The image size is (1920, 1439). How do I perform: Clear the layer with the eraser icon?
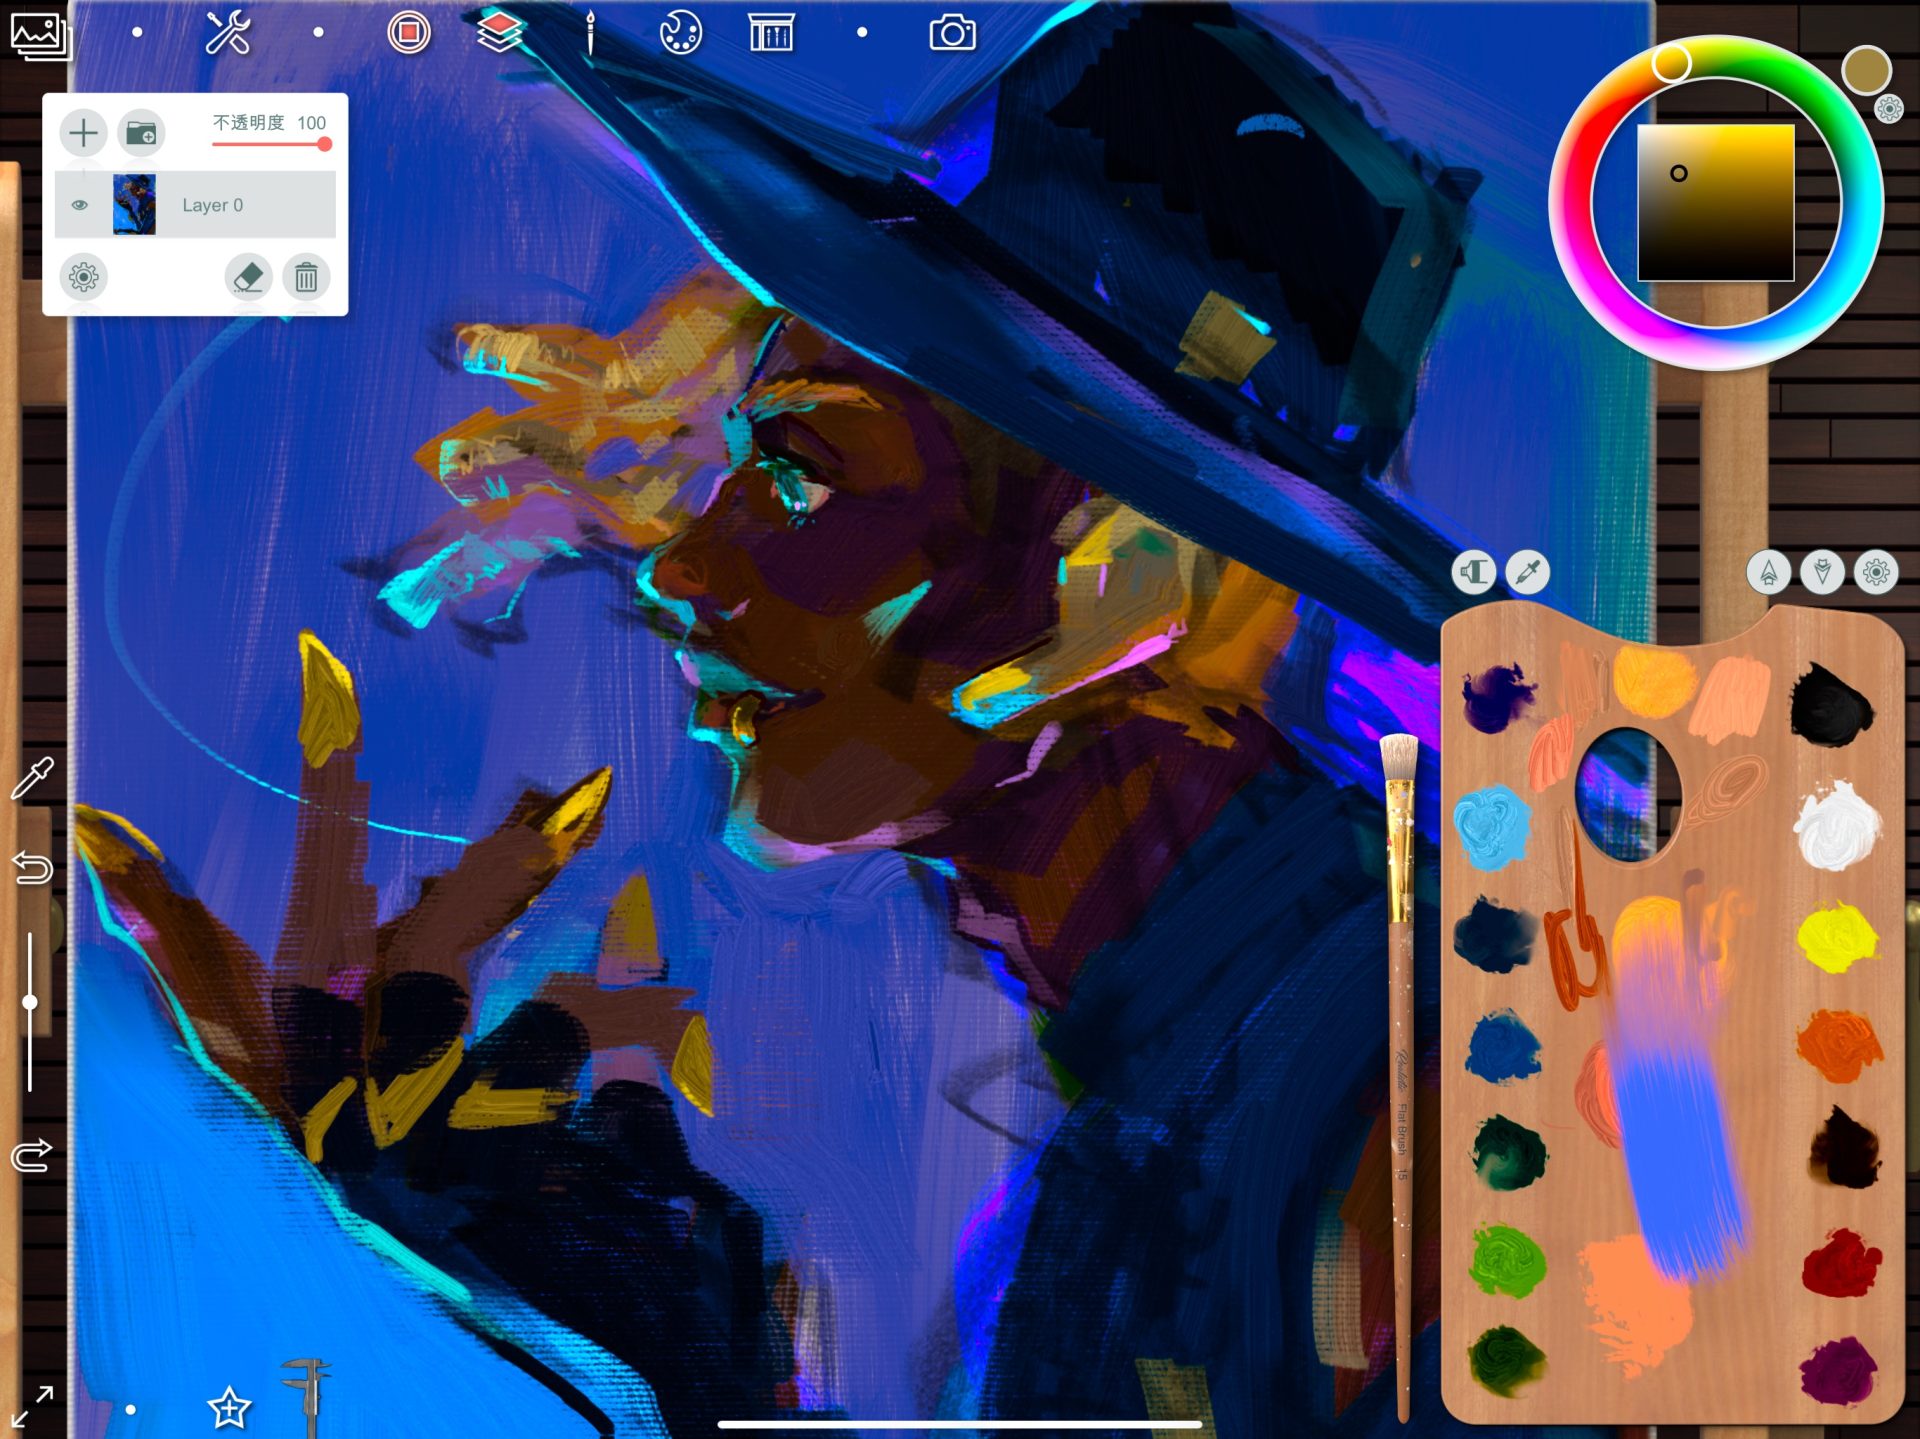coord(248,277)
